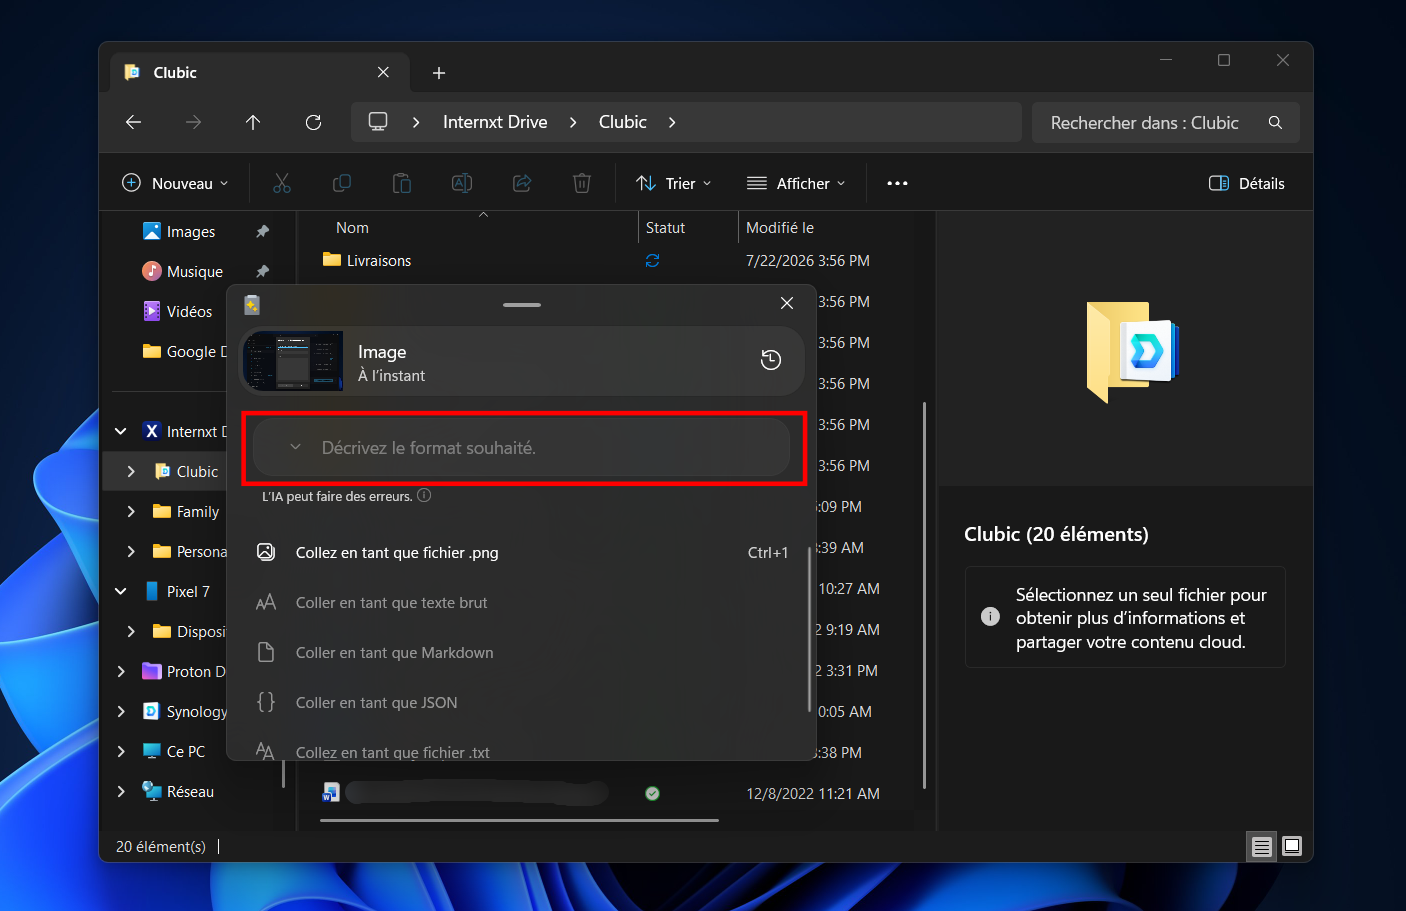1406x911 pixels.
Task: Open the Afficher view dropdown
Action: coord(797,183)
